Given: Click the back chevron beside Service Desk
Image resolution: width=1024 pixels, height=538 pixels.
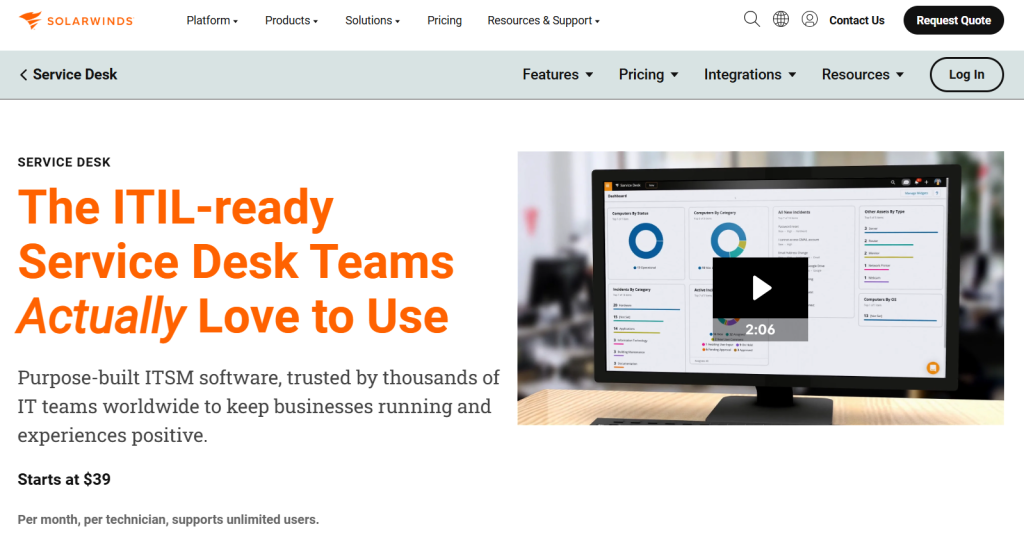Looking at the screenshot, I should coord(24,74).
